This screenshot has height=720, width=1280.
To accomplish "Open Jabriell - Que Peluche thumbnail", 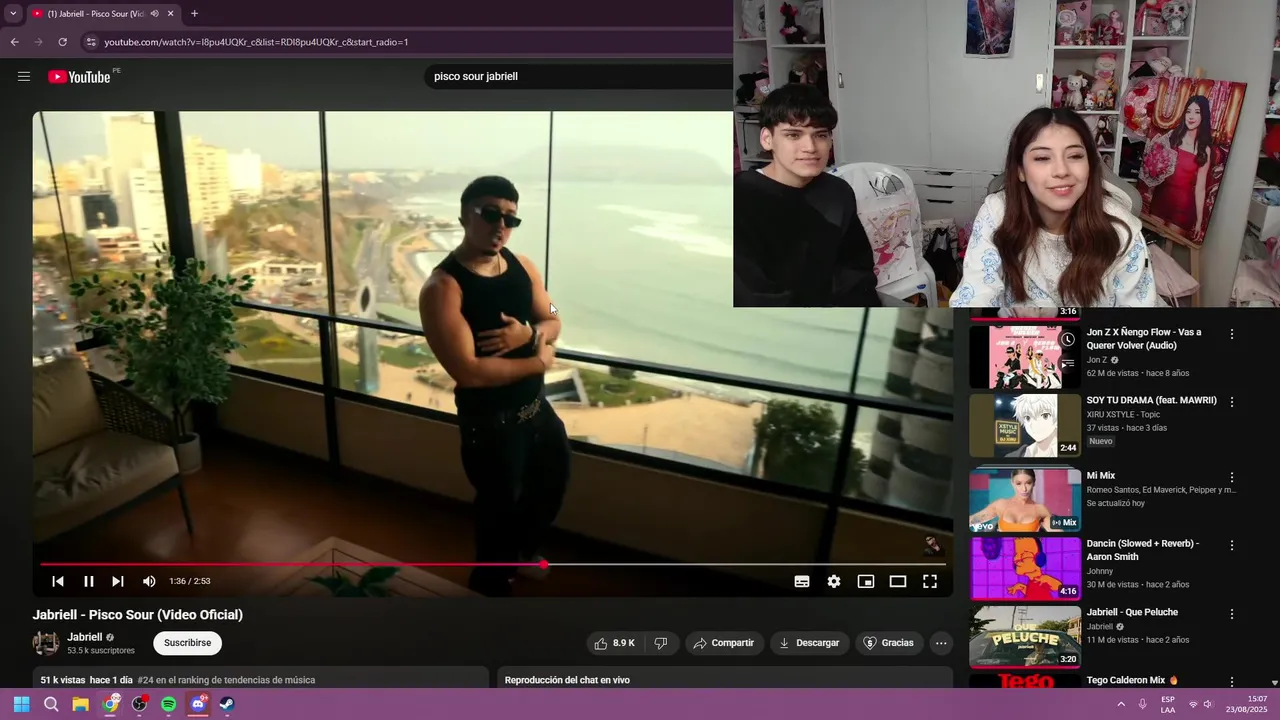I will 1025,636.
